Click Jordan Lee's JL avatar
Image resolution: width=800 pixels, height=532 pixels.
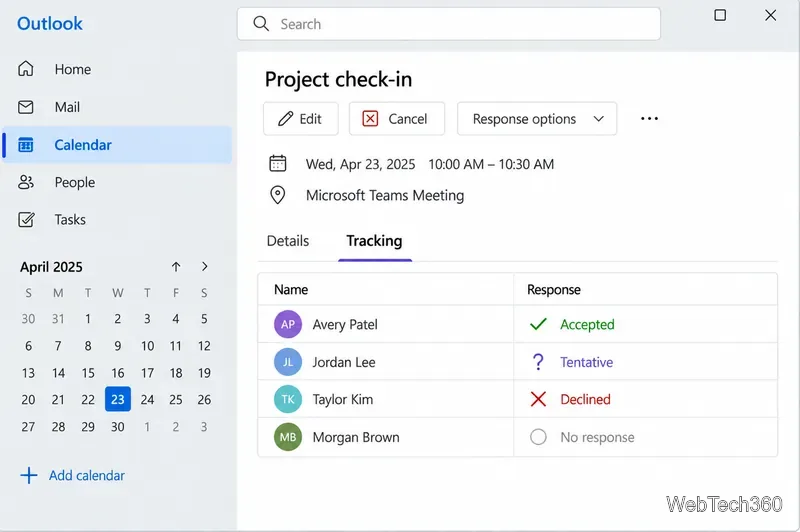(288, 362)
